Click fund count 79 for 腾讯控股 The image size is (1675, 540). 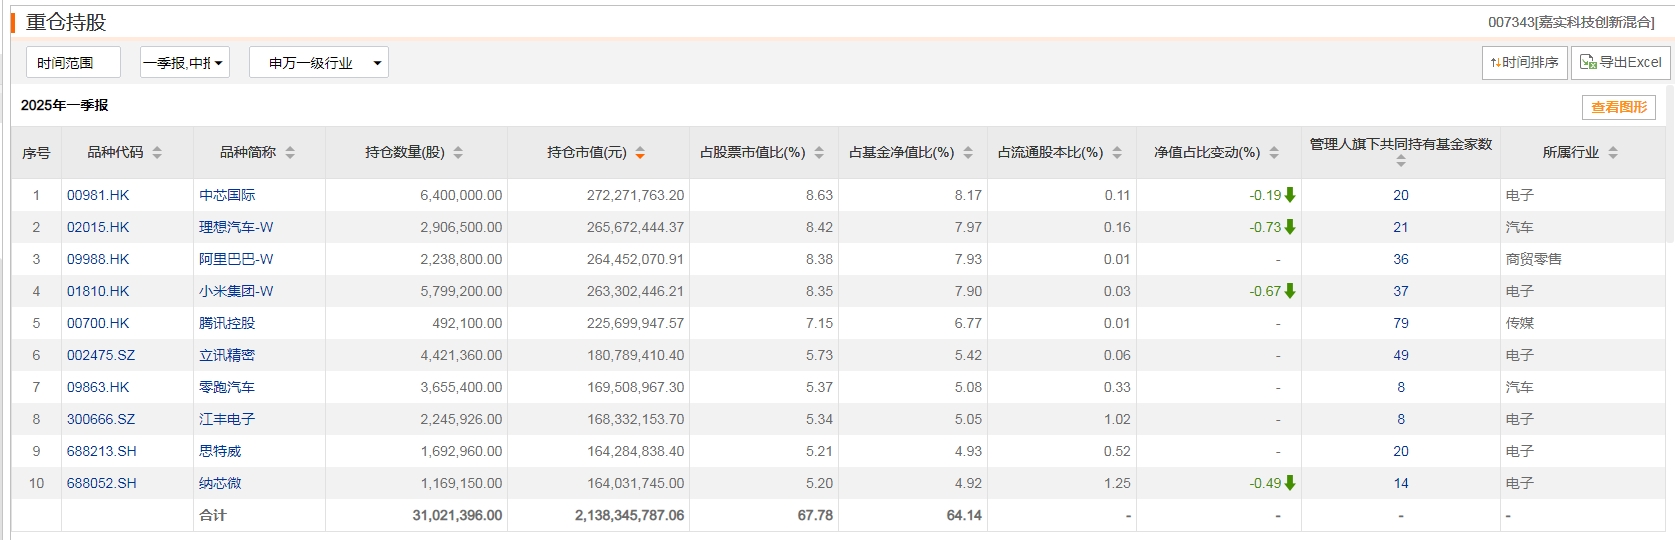pyautogui.click(x=1401, y=323)
